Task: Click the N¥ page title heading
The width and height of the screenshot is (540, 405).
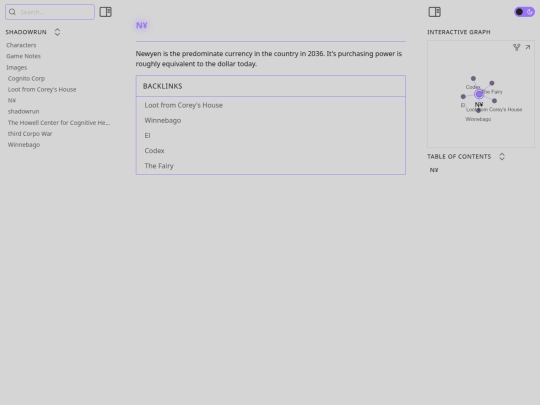Action: tap(142, 25)
